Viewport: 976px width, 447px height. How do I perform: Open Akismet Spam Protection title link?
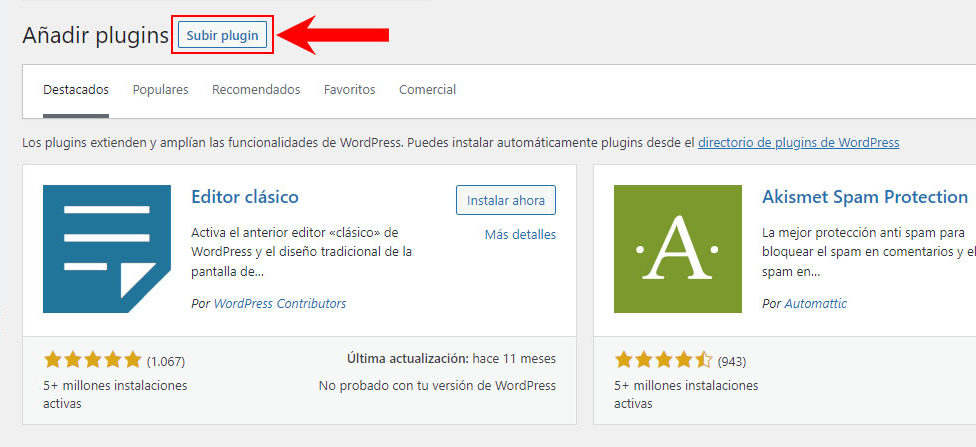tap(865, 197)
